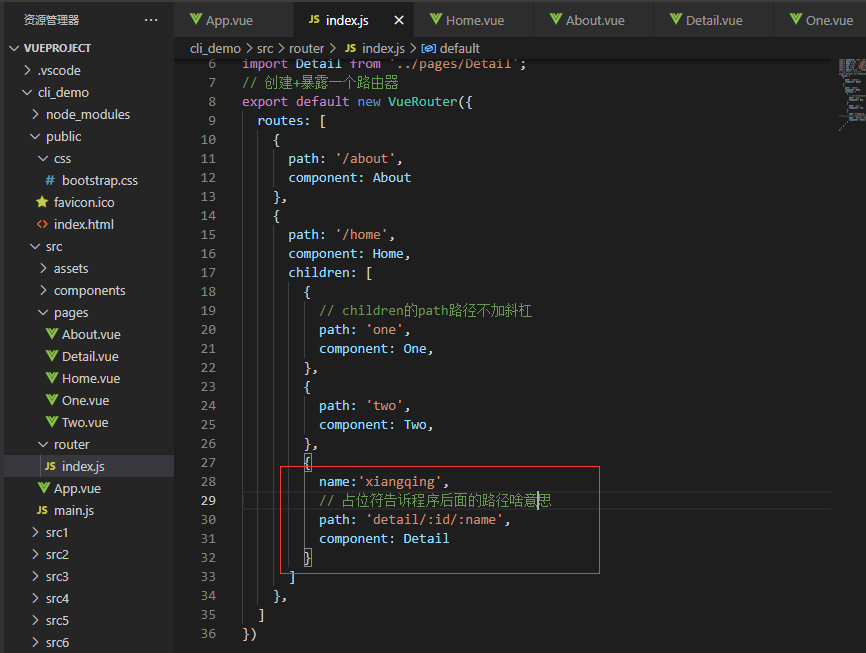Viewport: 866px width, 653px height.
Task: Click App.vue Vue icon in explorer
Action: coord(44,488)
